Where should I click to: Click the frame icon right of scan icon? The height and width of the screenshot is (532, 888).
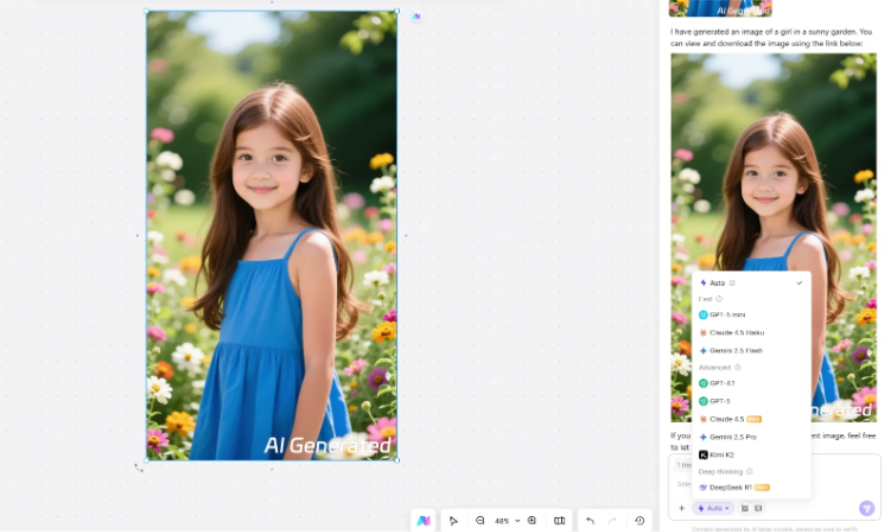tap(758, 508)
